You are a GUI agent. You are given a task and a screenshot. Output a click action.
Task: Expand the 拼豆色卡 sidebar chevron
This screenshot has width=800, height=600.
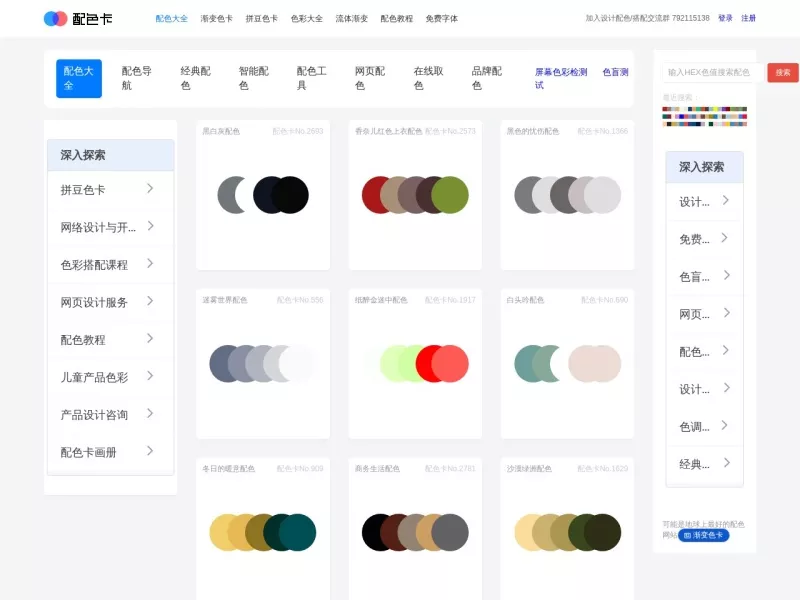150,189
